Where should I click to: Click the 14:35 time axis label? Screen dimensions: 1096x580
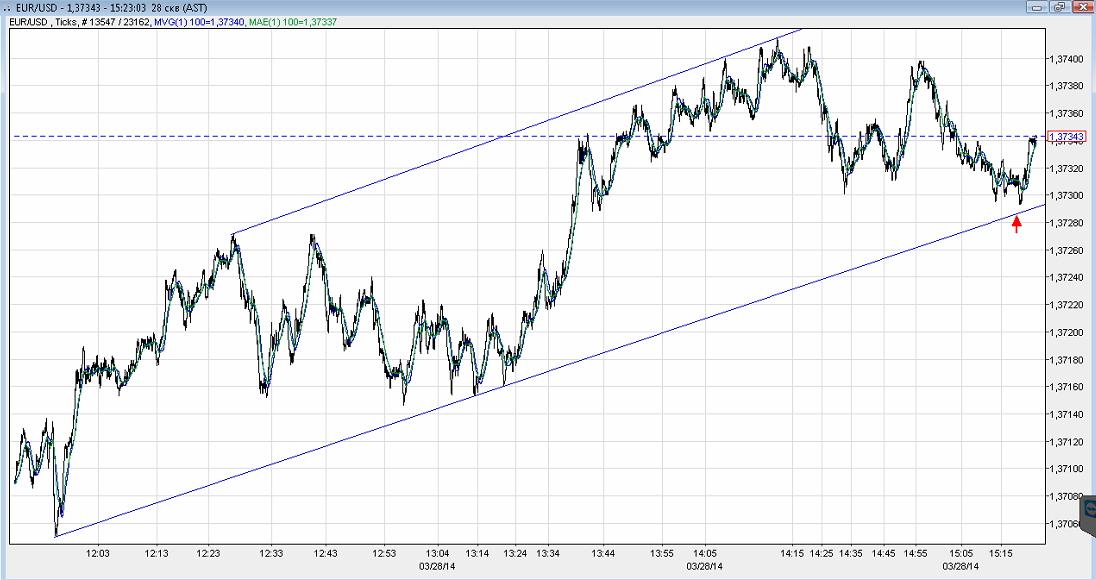point(851,553)
